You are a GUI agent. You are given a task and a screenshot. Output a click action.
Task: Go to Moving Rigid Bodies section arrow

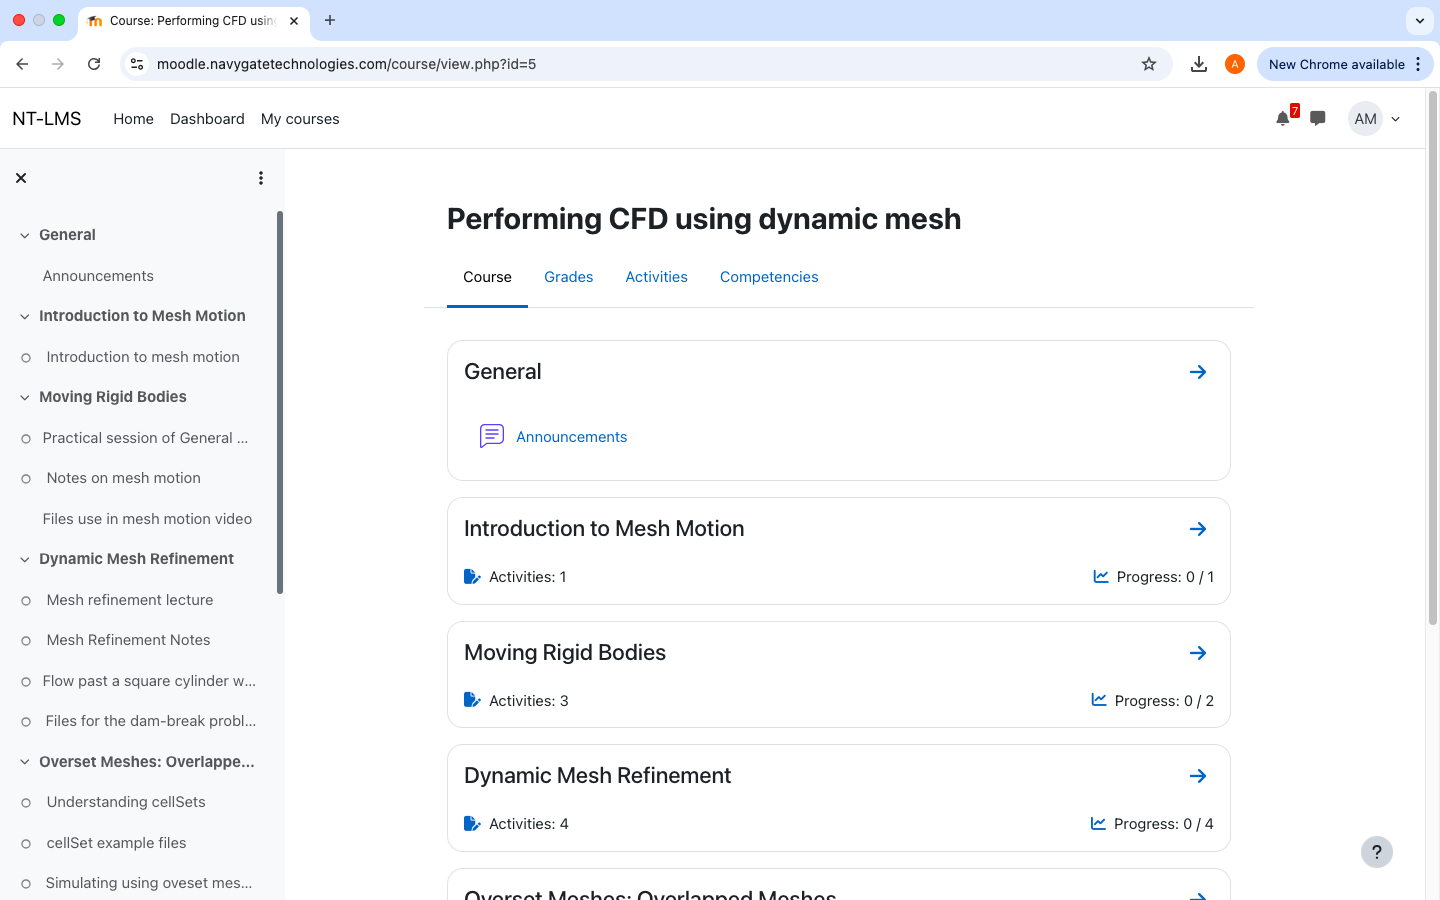pyautogui.click(x=1198, y=653)
